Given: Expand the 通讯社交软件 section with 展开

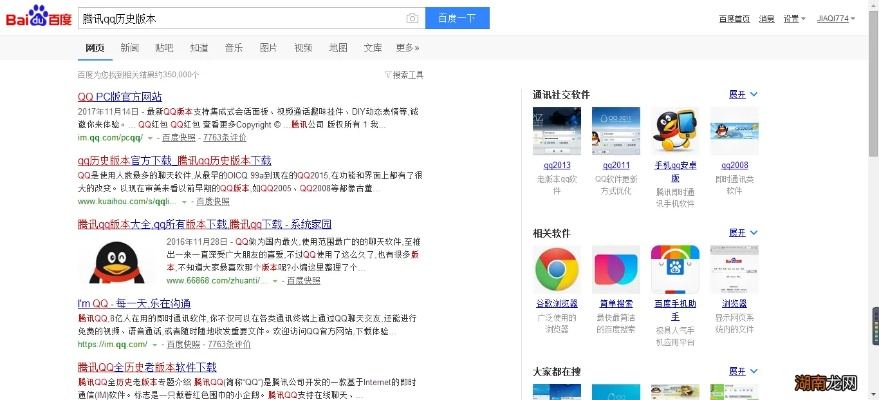Looking at the screenshot, I should 743,95.
